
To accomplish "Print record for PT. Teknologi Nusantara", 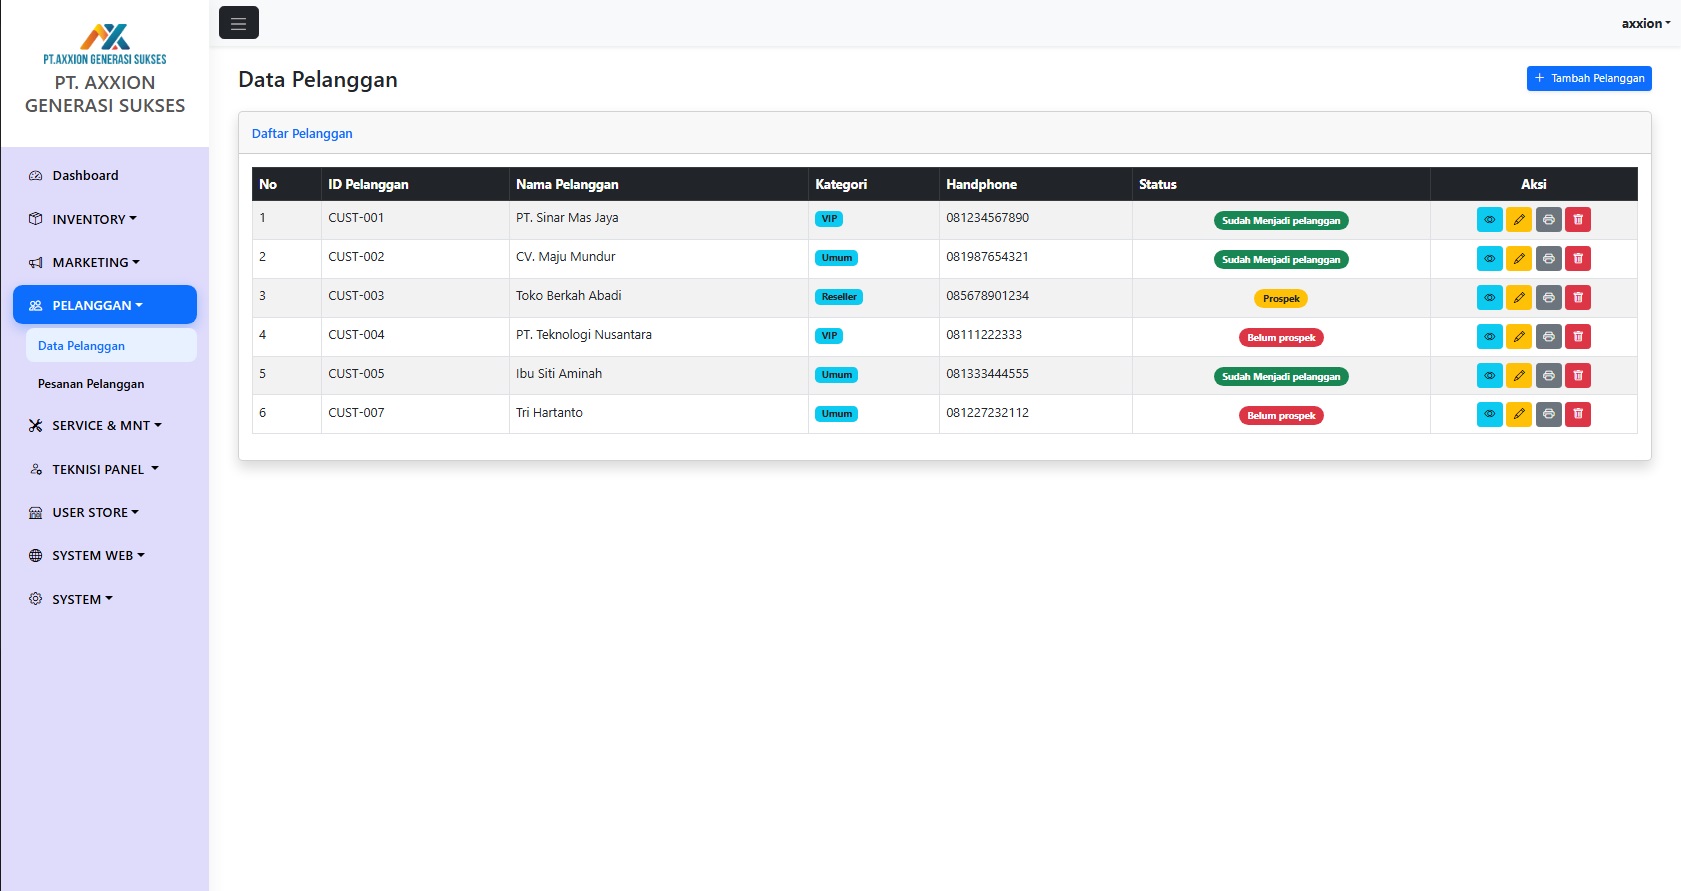I will 1548,337.
